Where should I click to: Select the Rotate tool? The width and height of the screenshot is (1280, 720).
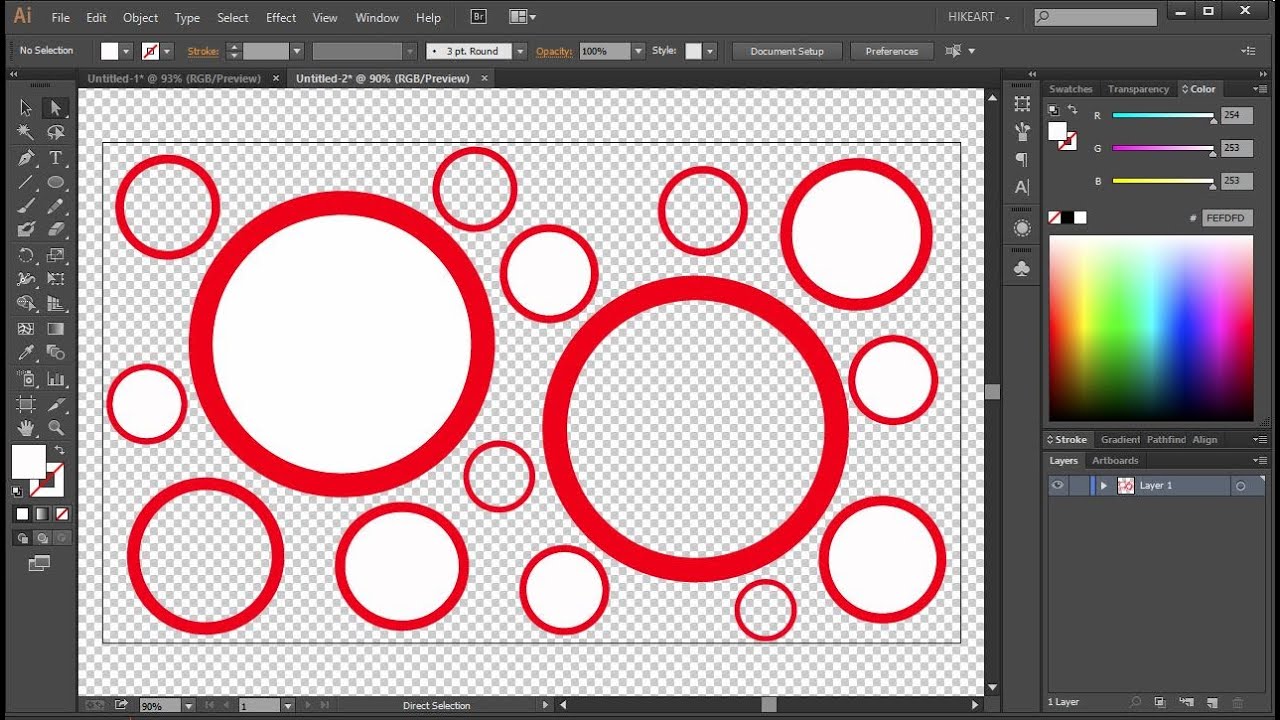(x=26, y=256)
